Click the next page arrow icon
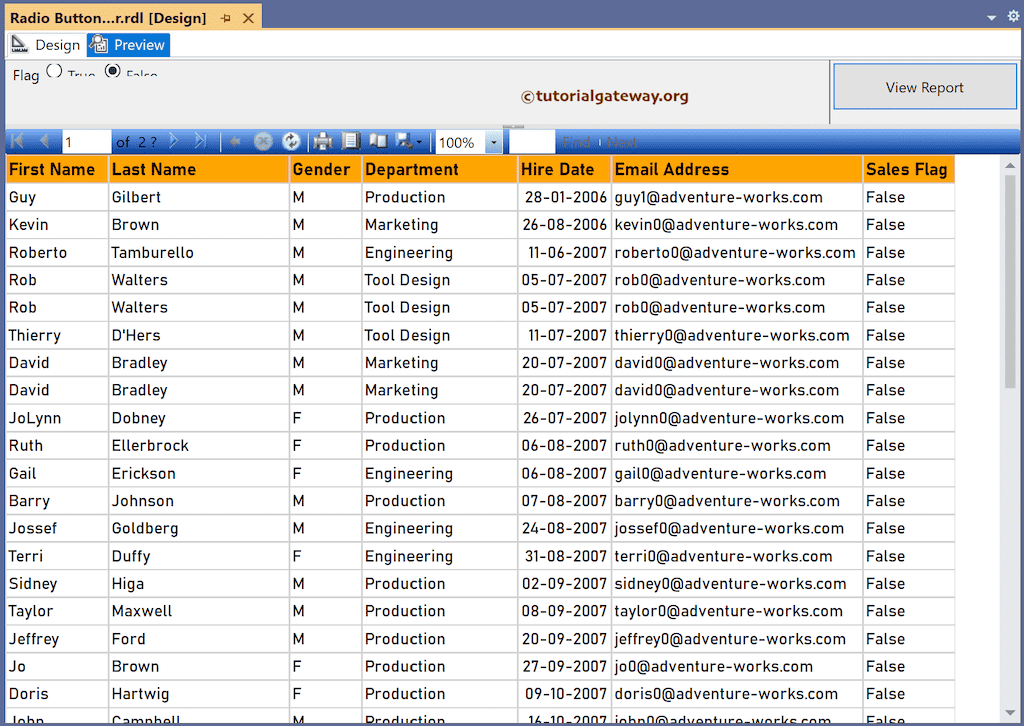1024x726 pixels. tap(172, 141)
